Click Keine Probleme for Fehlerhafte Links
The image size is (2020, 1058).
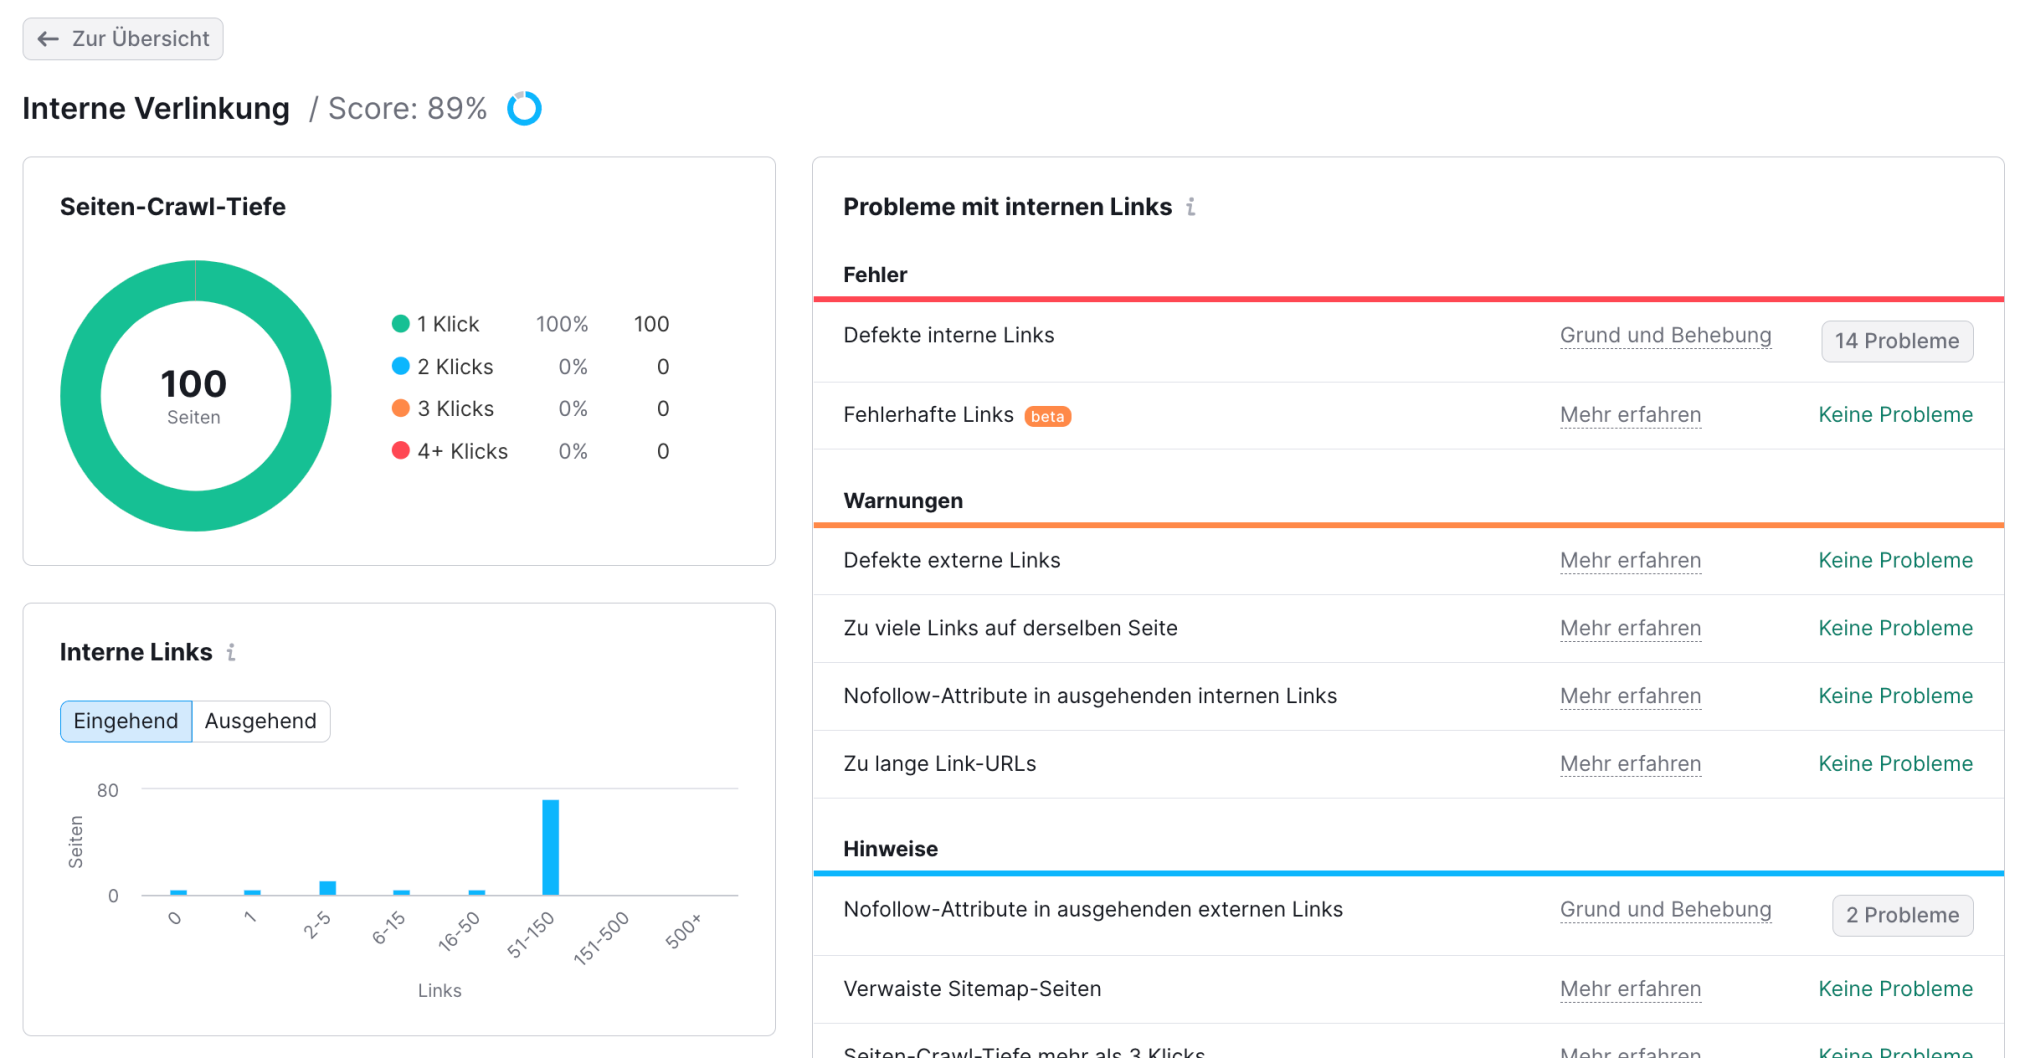point(1895,414)
